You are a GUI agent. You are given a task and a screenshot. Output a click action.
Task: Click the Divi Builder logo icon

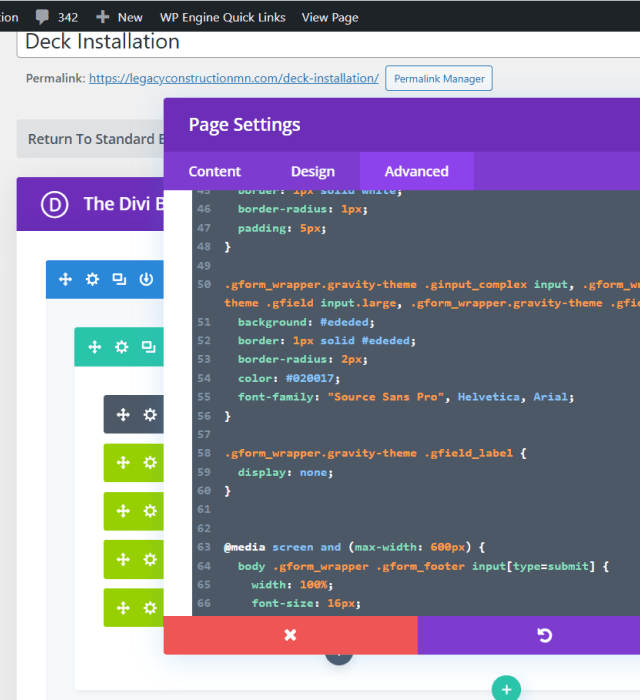54,204
